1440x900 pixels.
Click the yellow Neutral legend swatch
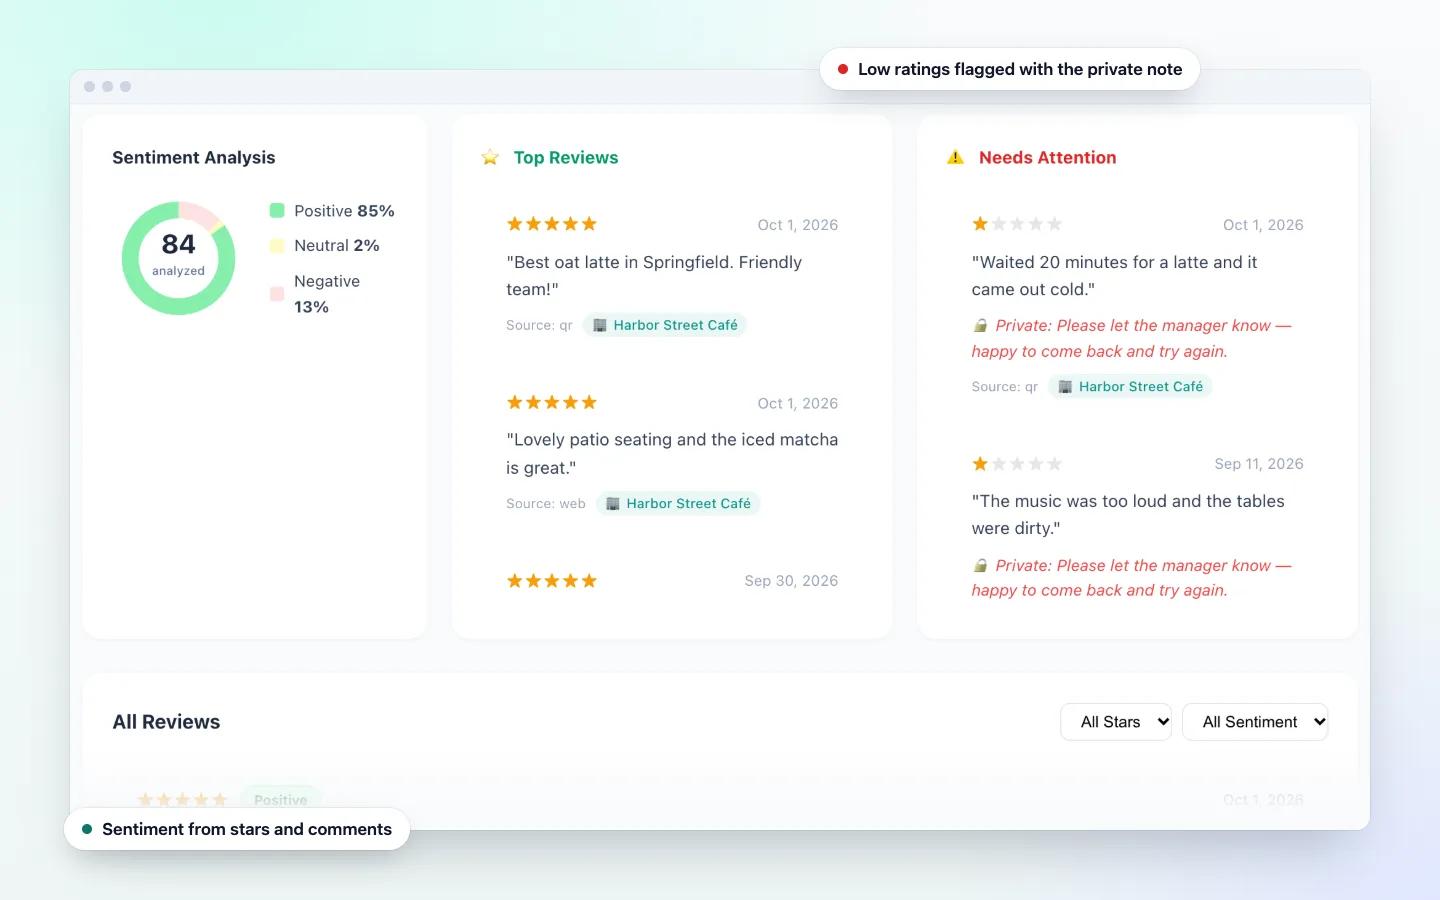point(277,245)
